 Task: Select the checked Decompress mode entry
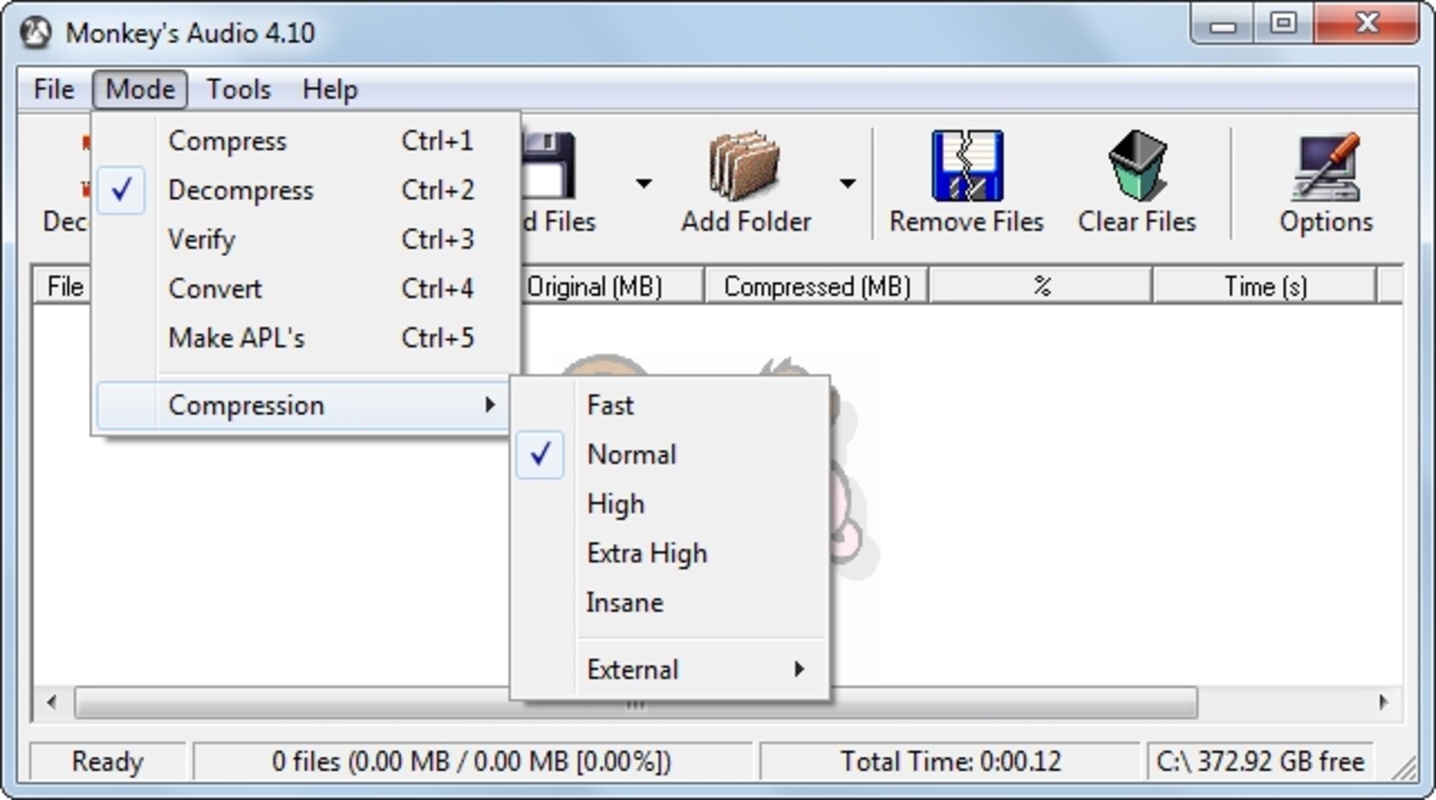[x=306, y=190]
